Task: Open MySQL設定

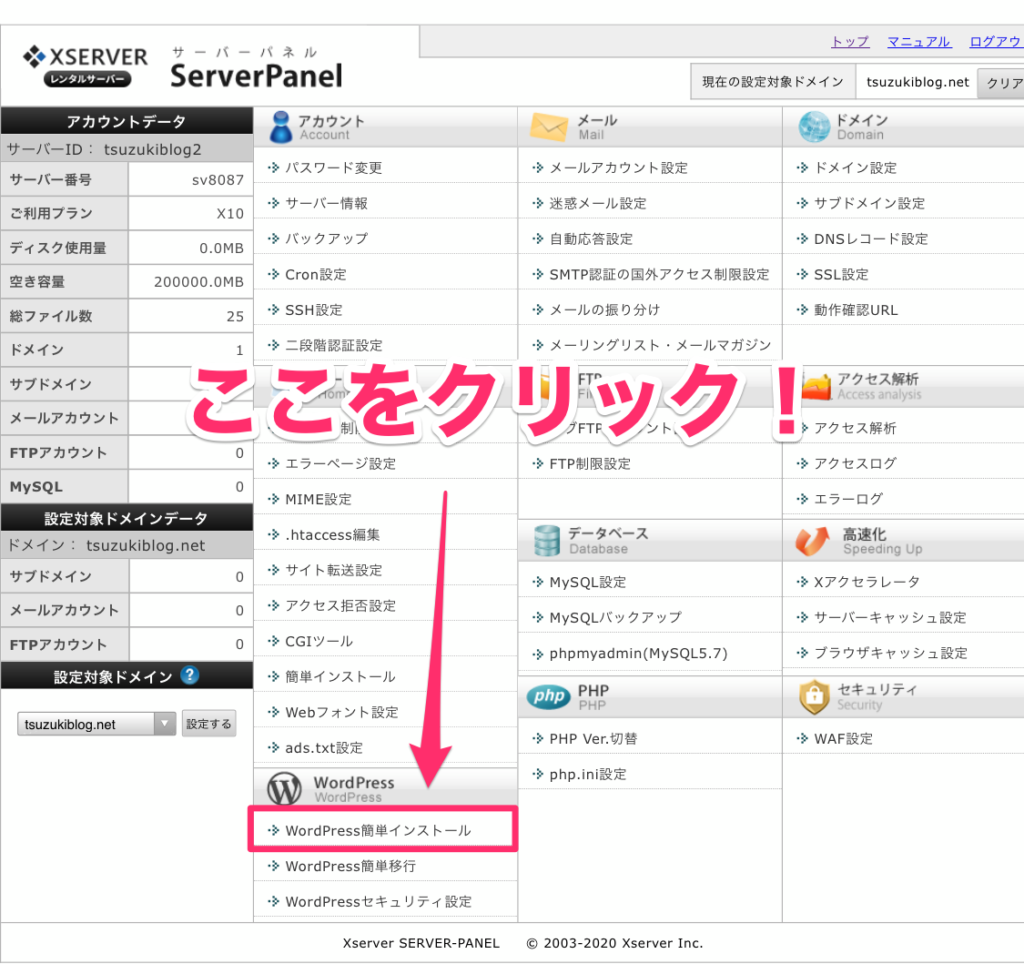Action: pos(588,582)
